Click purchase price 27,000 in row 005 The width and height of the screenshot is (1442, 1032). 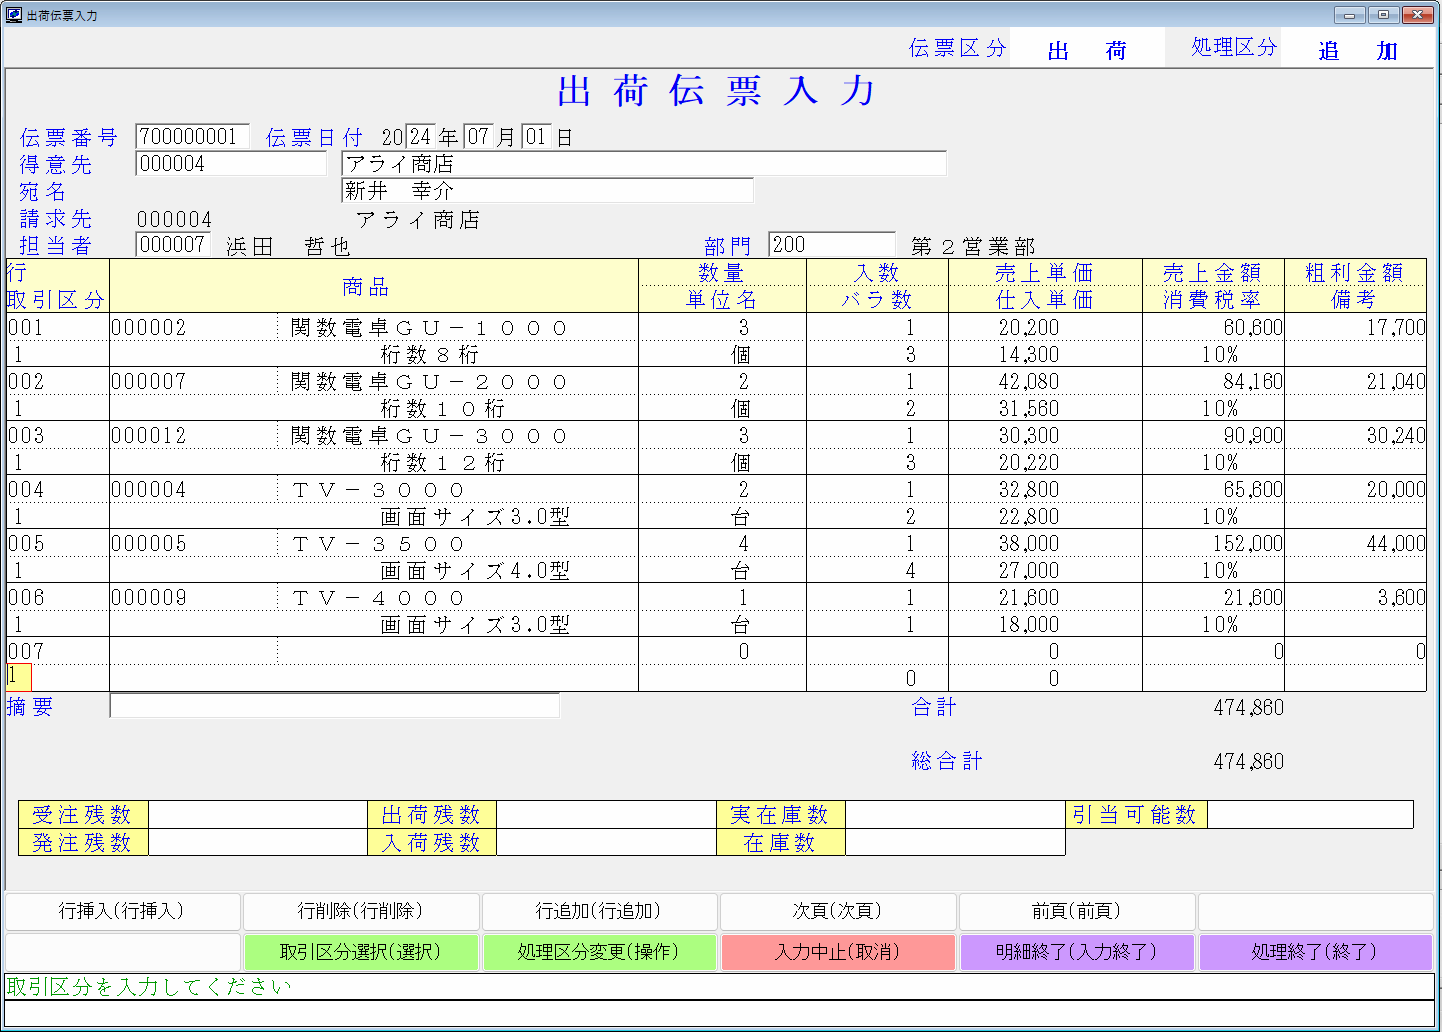click(x=1029, y=571)
